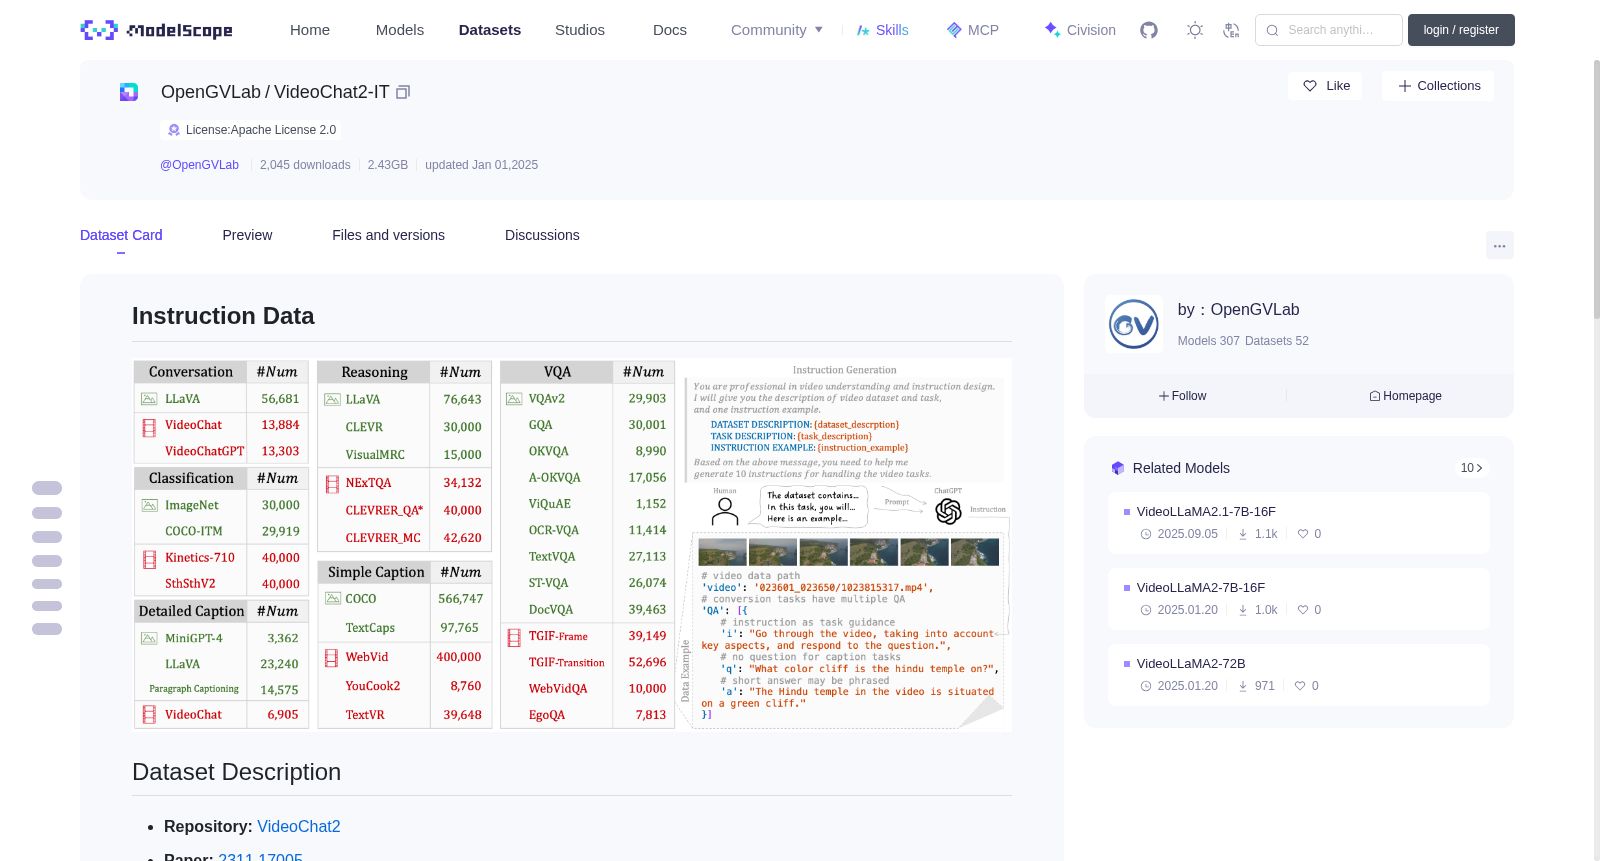Open the ModelScope logo homepage

(x=156, y=30)
